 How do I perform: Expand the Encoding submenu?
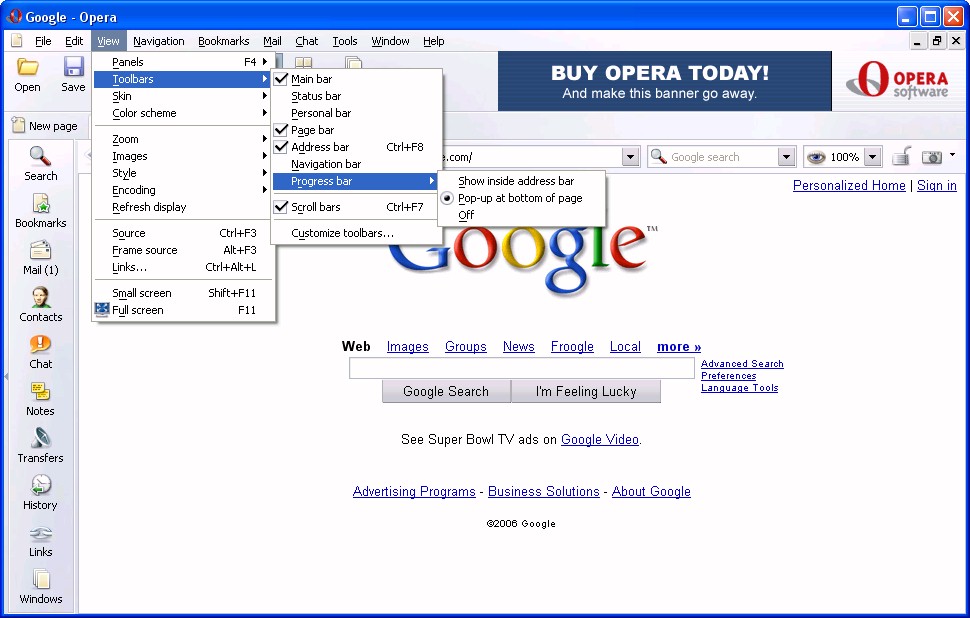(x=182, y=190)
